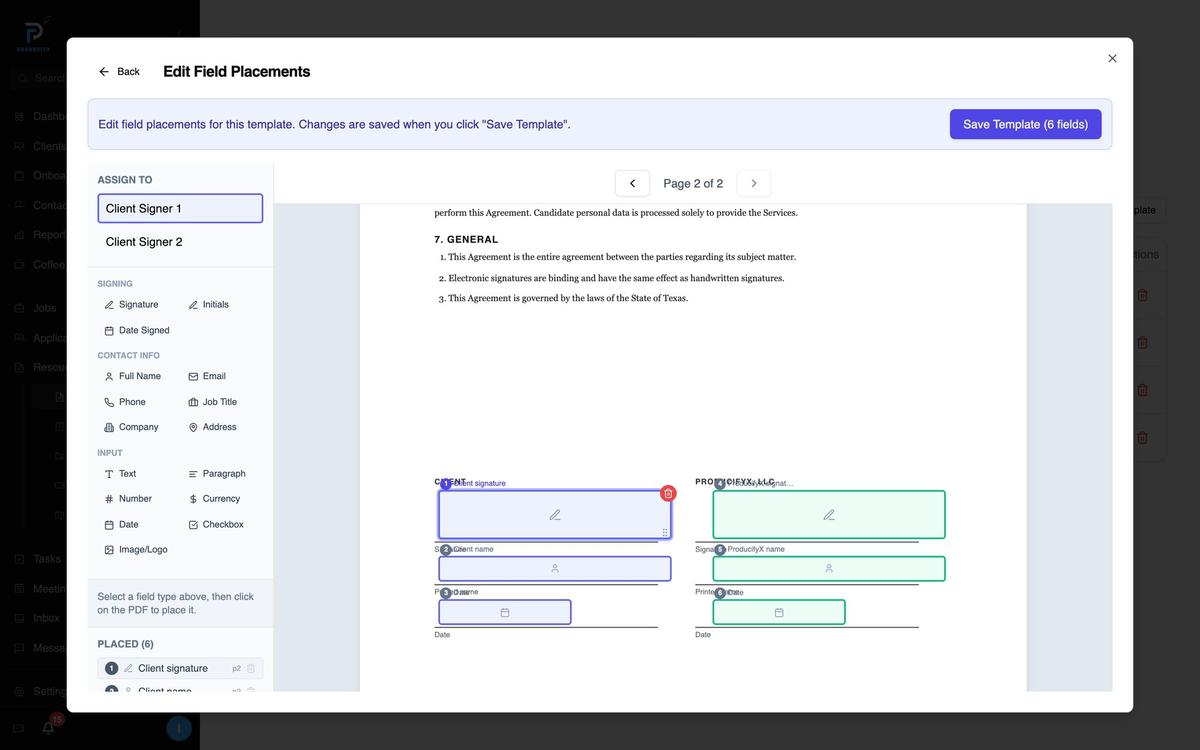Screen dimensions: 1200x750
Task: Click the 'PLACED (6)' heading
Action: [126, 644]
